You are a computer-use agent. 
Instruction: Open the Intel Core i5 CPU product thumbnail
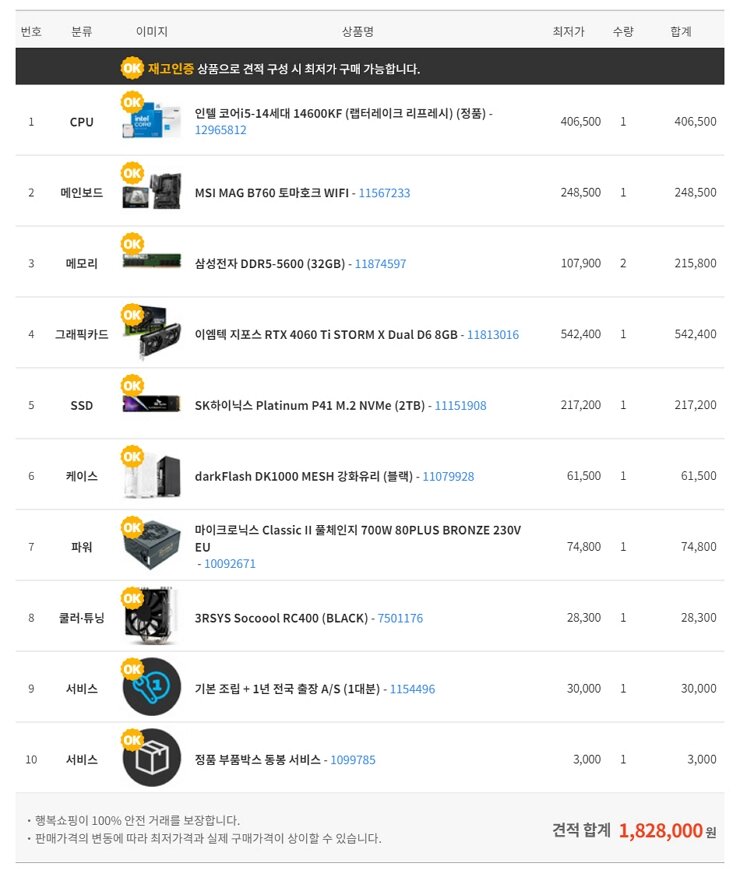tap(151, 120)
